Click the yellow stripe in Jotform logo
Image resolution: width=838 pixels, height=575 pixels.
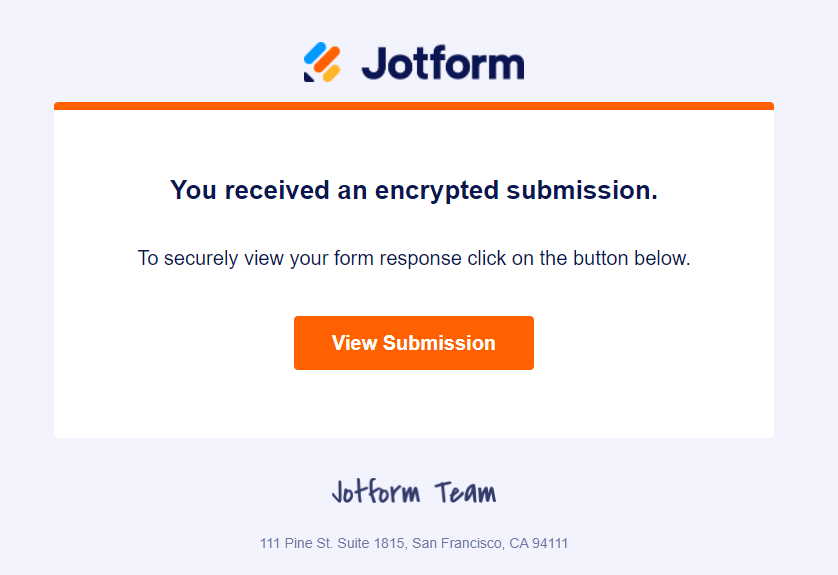(x=331, y=71)
